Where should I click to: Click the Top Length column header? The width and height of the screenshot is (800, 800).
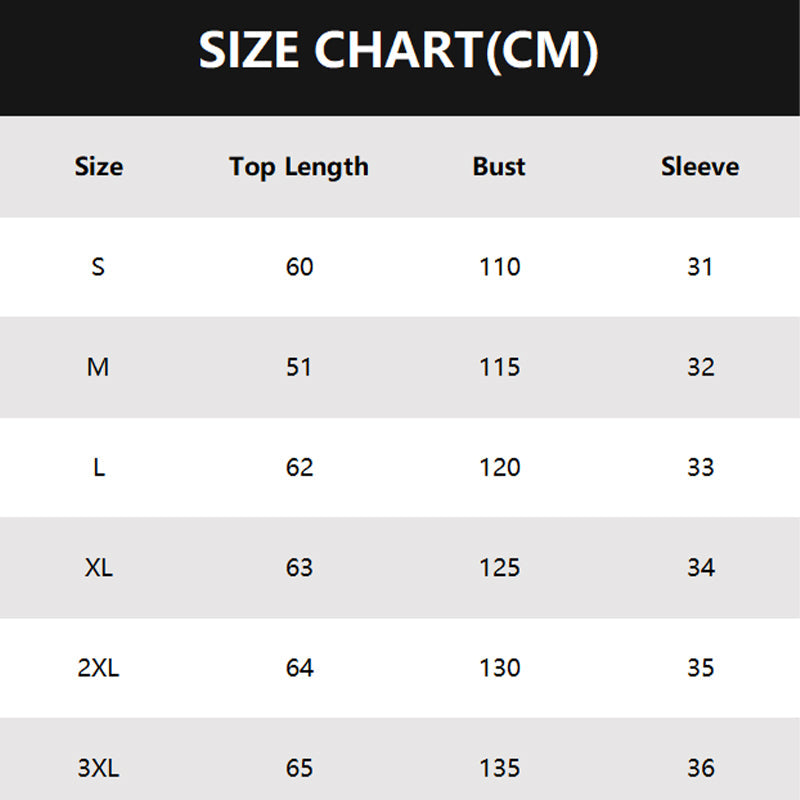299,167
